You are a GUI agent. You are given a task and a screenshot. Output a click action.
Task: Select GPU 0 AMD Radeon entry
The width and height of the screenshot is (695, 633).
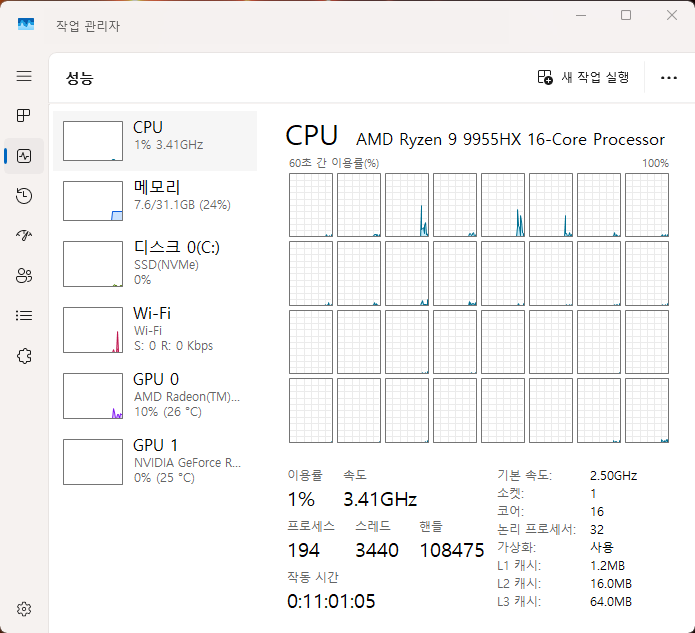tap(155, 395)
